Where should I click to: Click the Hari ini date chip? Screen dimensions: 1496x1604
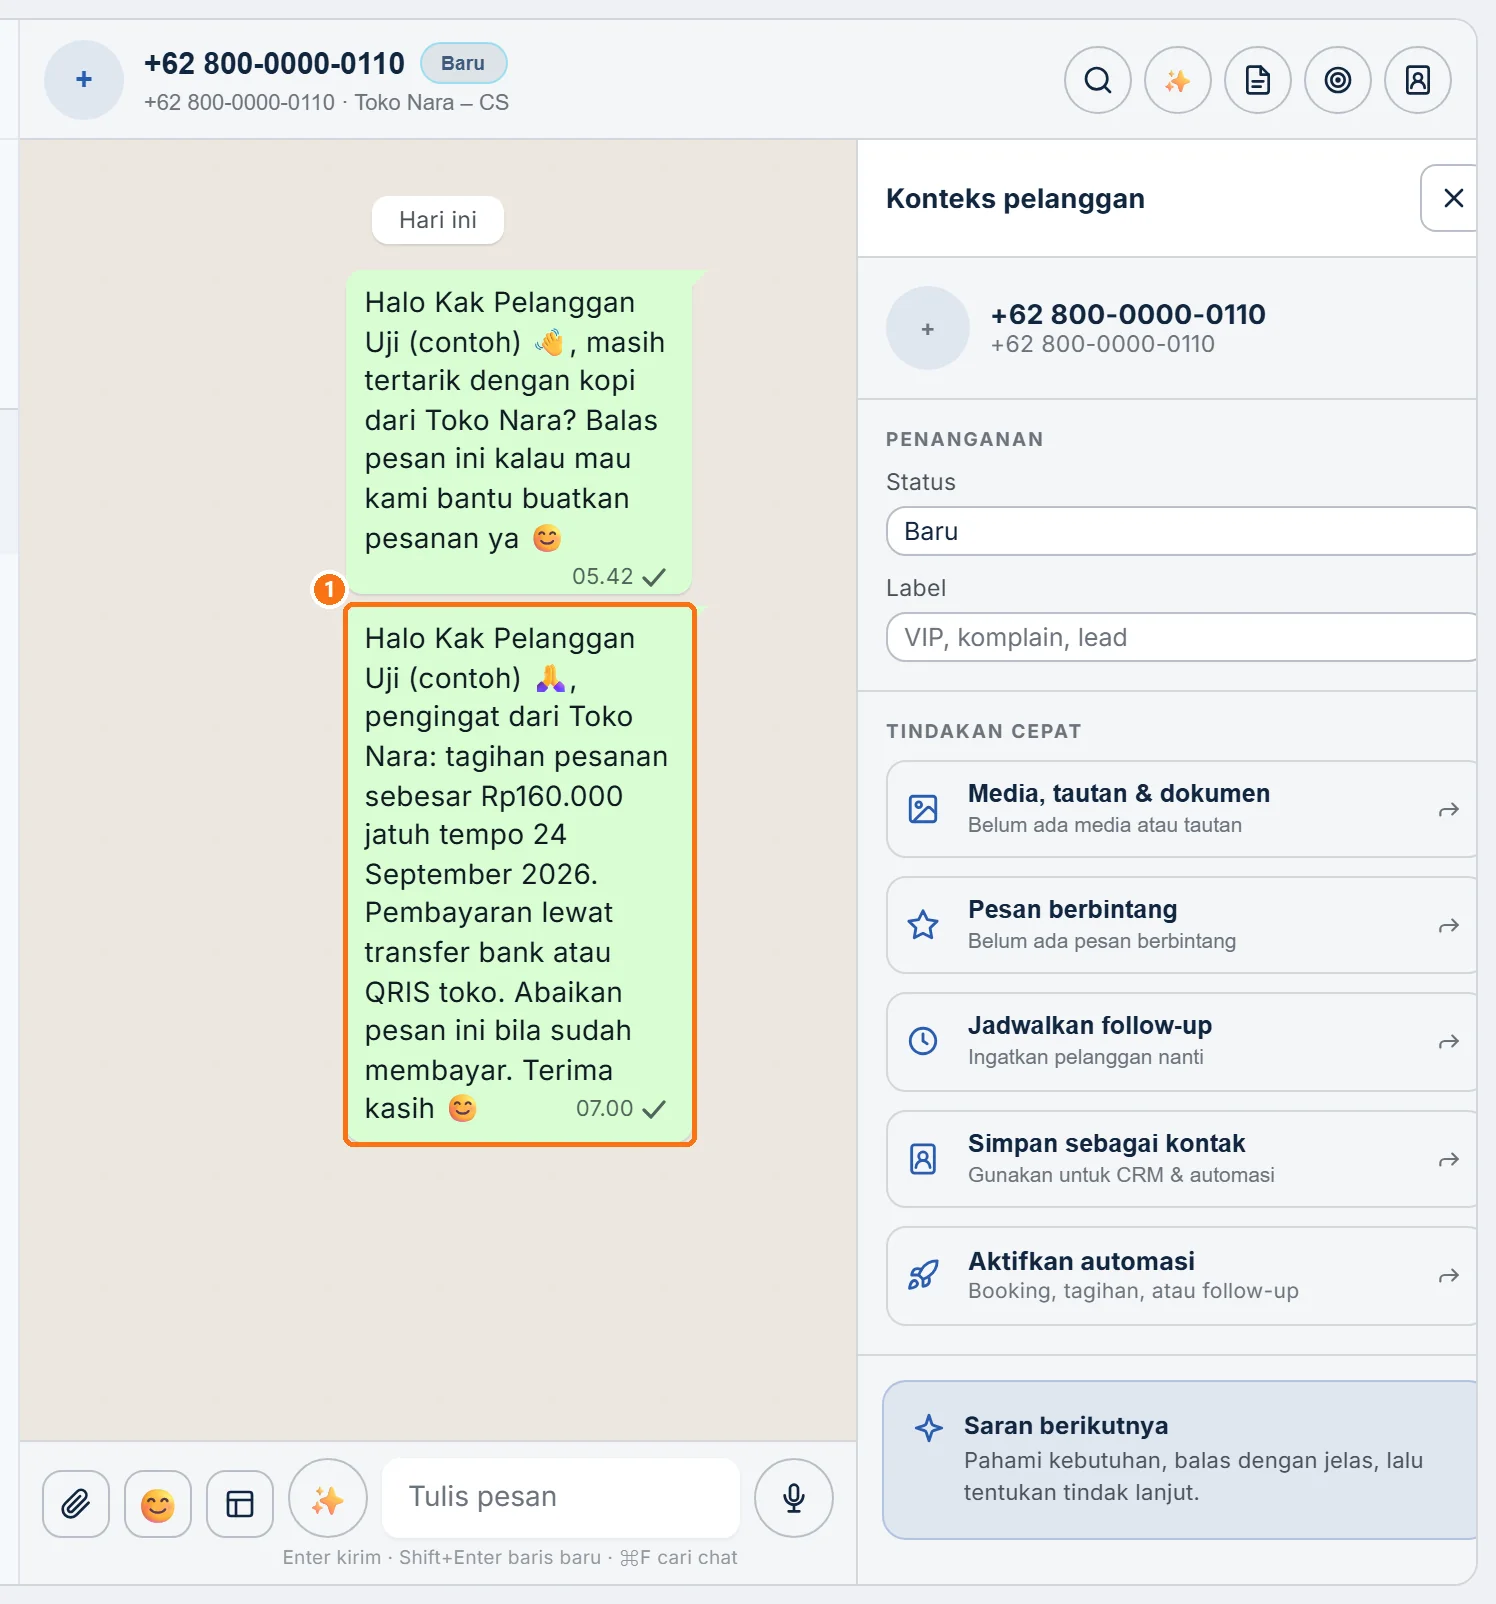point(438,220)
